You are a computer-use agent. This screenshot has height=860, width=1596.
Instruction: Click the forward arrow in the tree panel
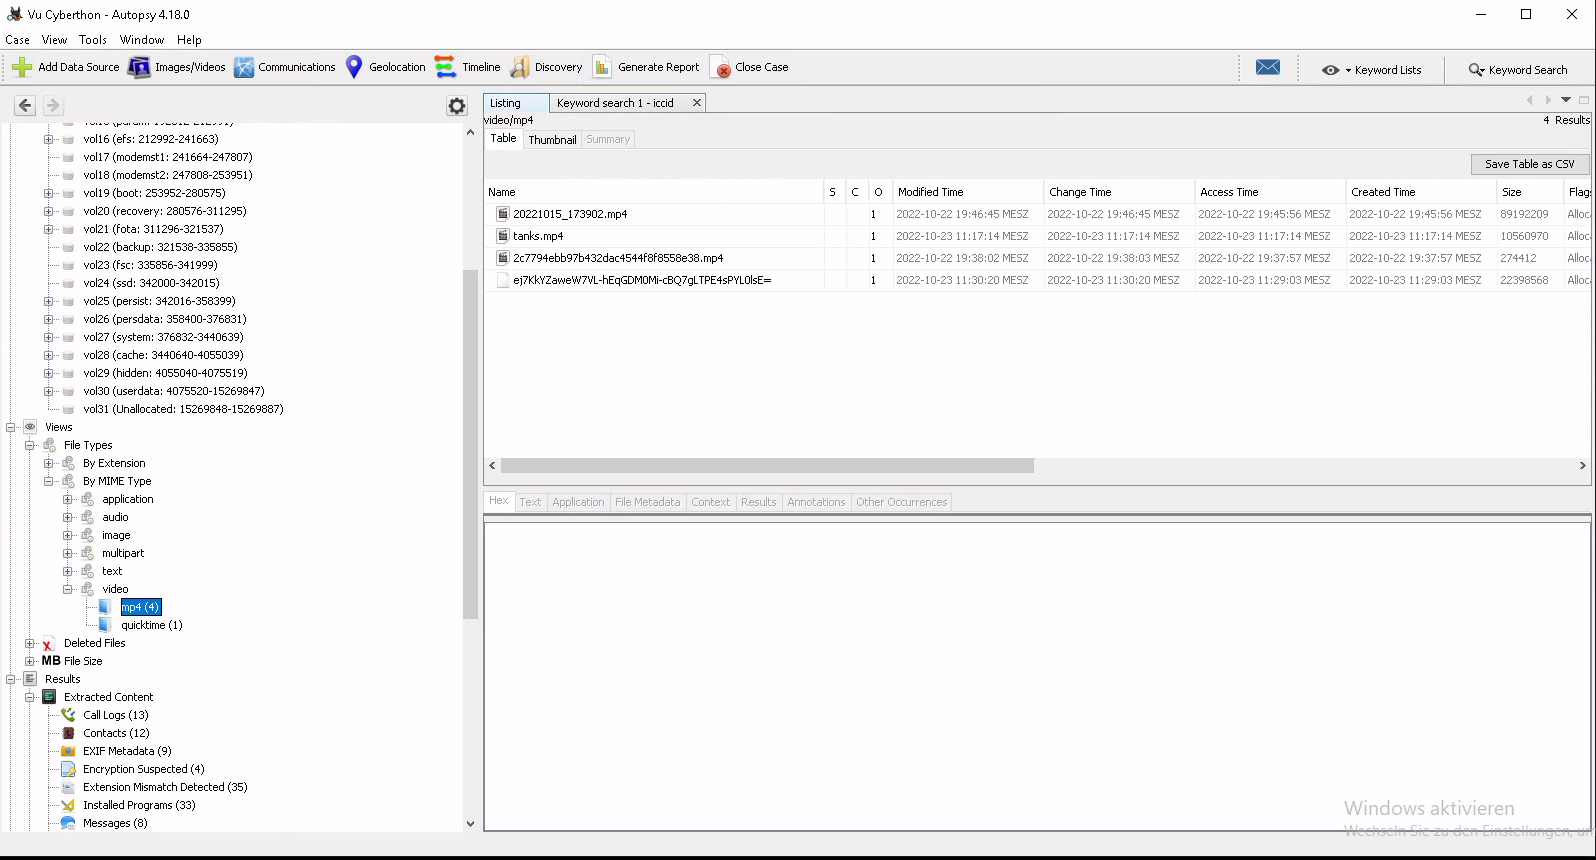53,105
